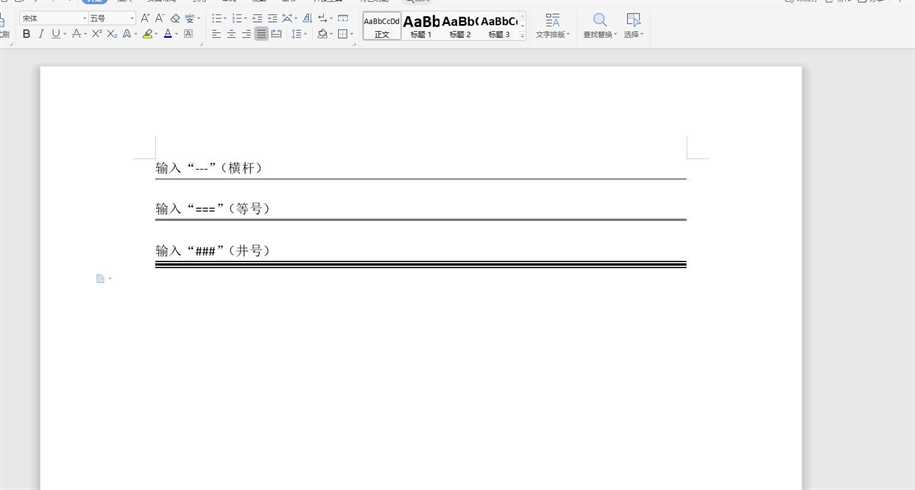The width and height of the screenshot is (915, 490).
Task: Apply the 正文 style
Action: [x=381, y=26]
